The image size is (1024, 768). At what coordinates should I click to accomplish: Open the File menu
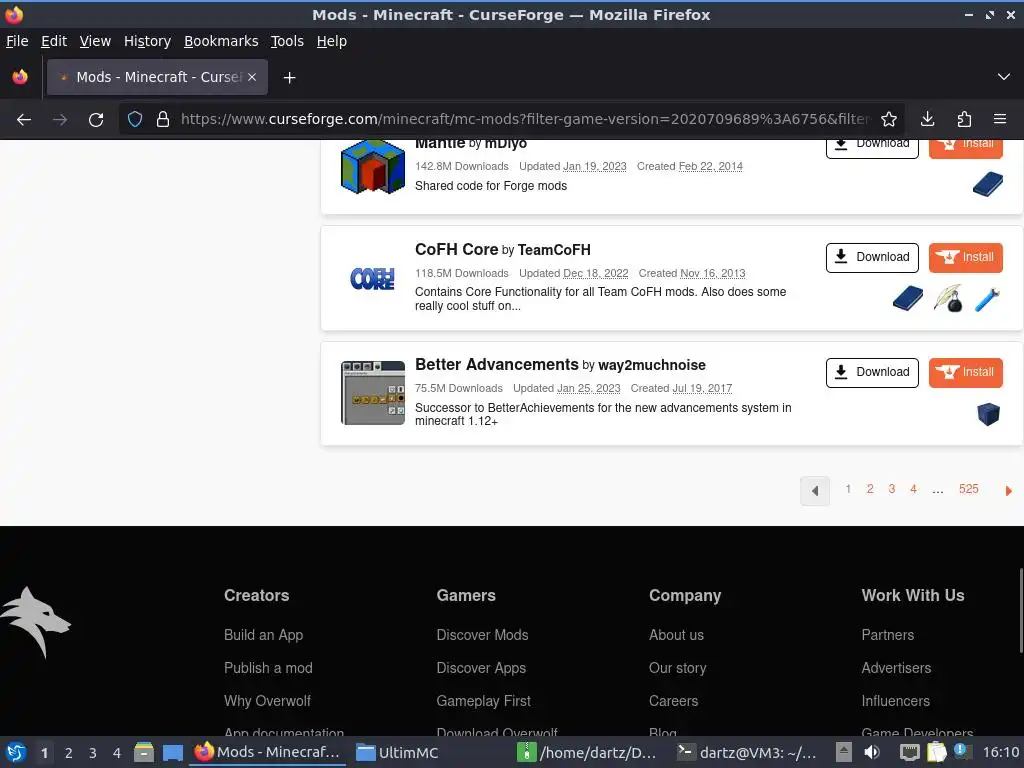(17, 41)
